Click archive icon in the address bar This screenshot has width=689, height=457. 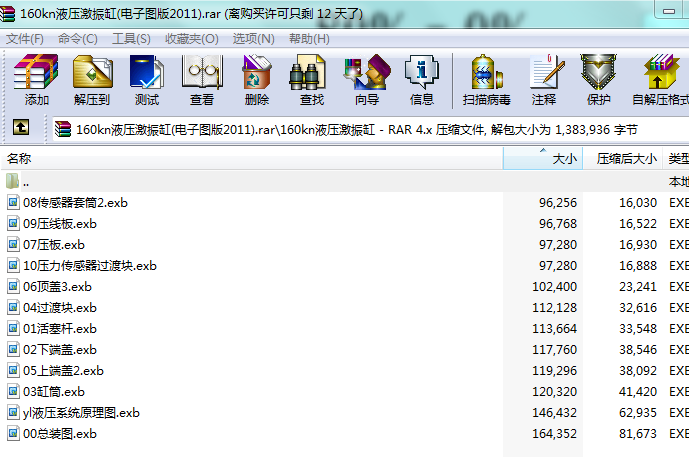[x=63, y=129]
